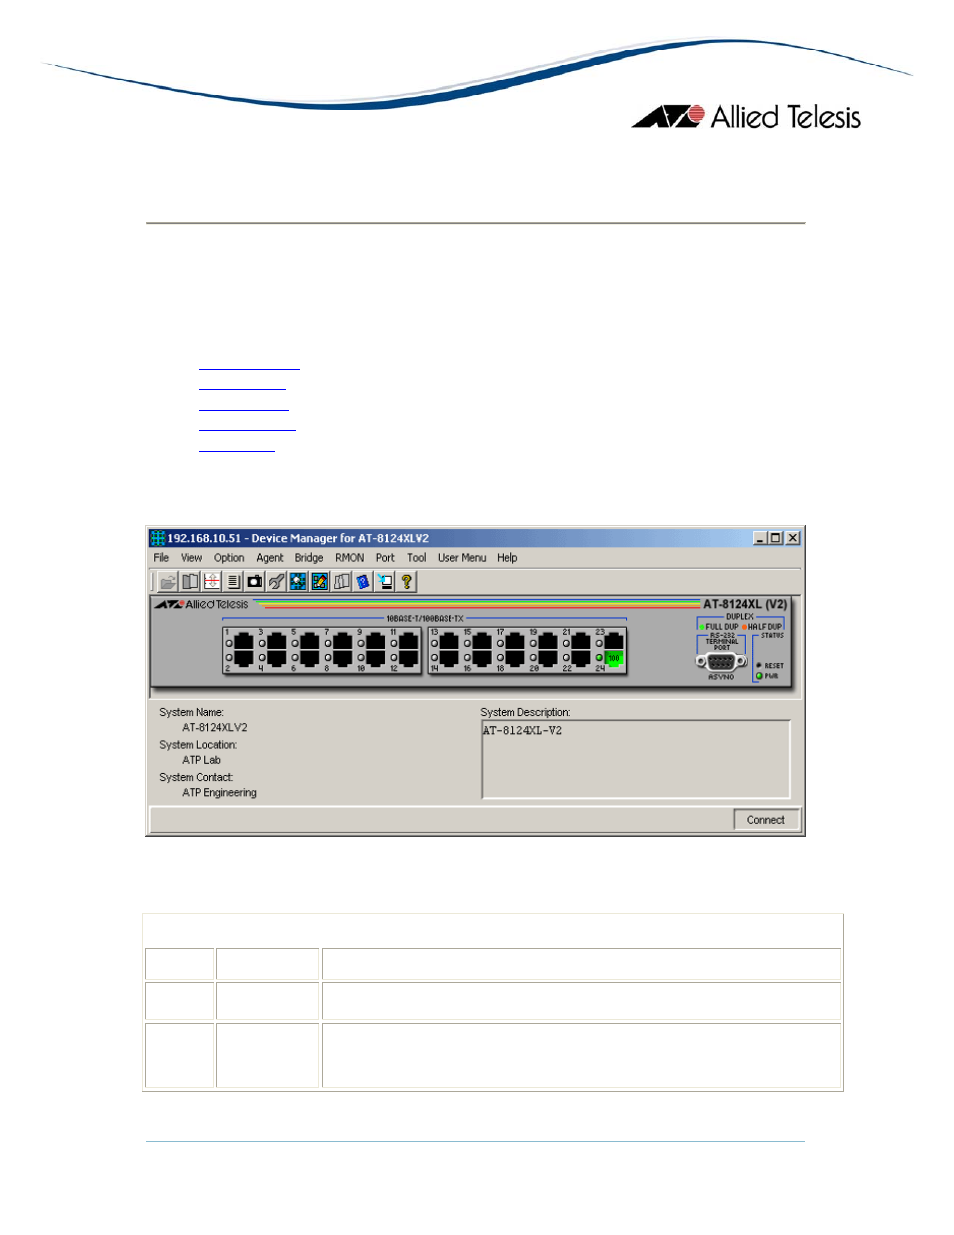
Task: Click the open book toolbar icon
Action: [190, 582]
